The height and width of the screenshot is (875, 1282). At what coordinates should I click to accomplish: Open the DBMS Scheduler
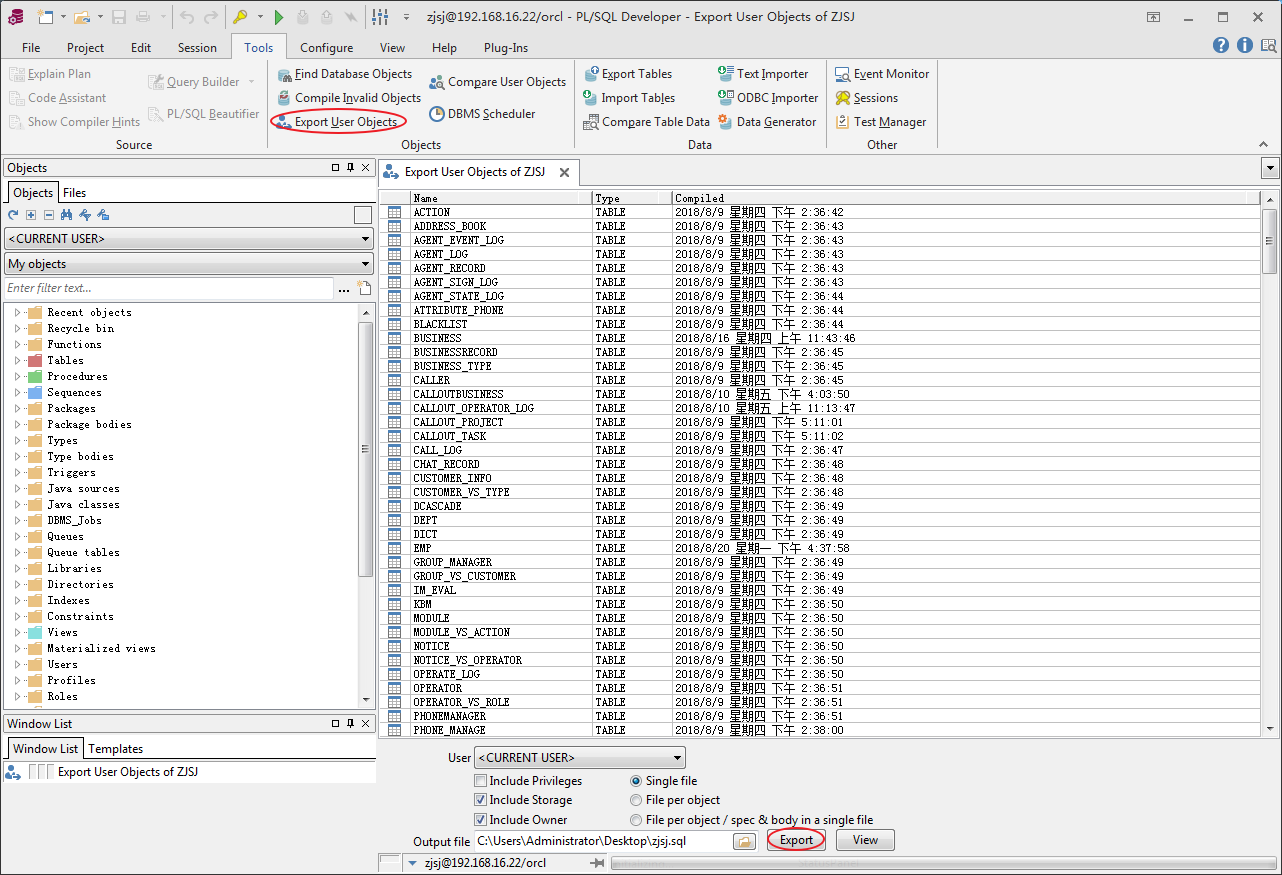[482, 114]
